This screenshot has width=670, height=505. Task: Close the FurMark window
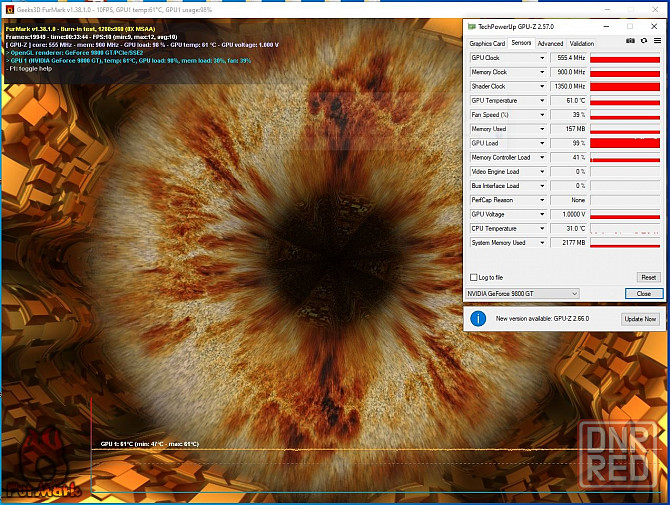pyautogui.click(x=655, y=9)
